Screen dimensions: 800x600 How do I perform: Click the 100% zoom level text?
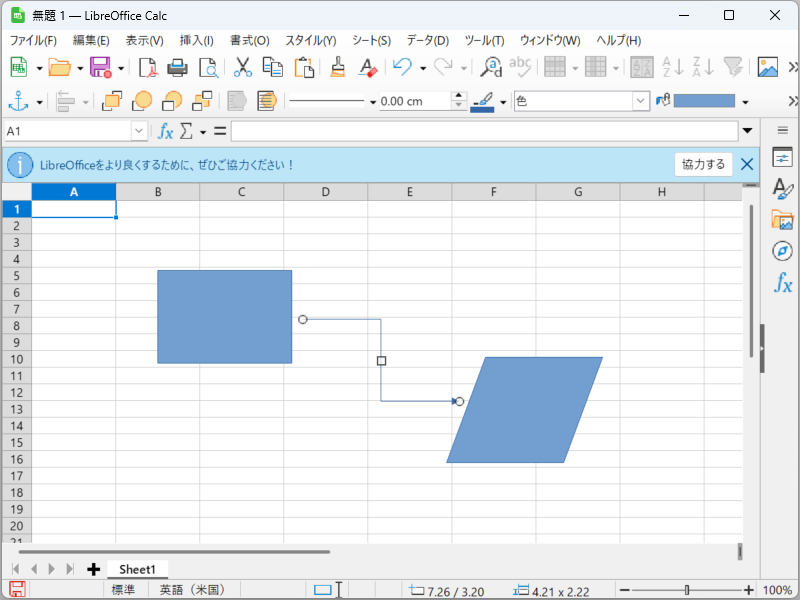[x=777, y=590]
